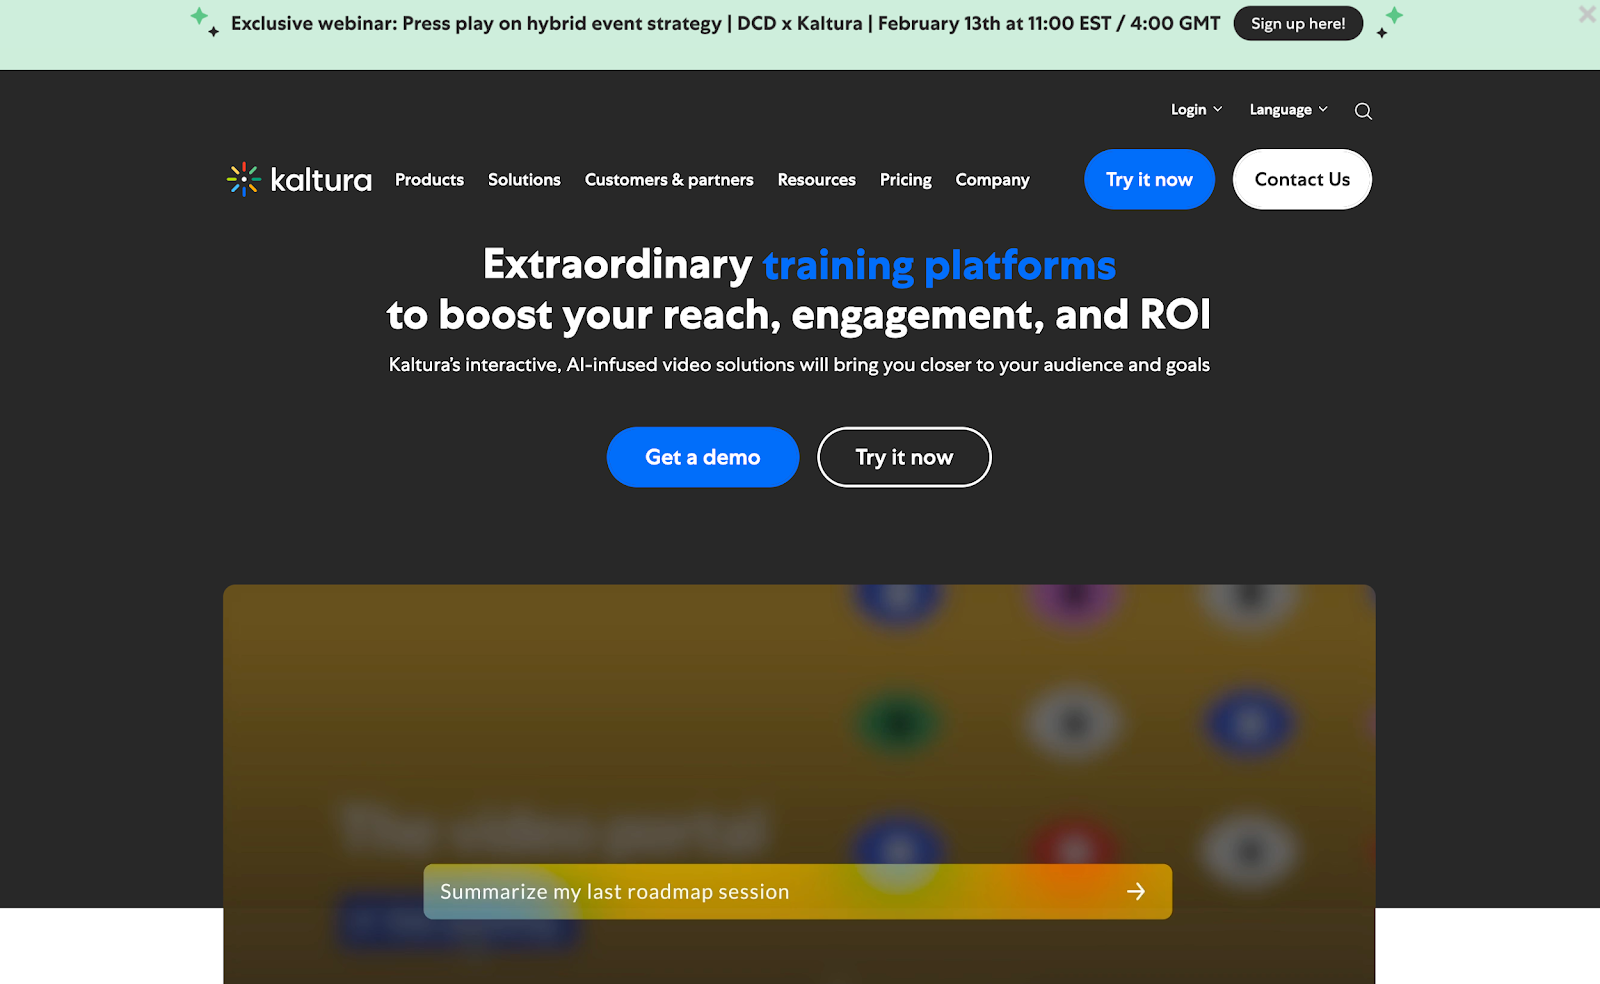This screenshot has width=1600, height=984.
Task: Open the Company menu
Action: tap(992, 180)
